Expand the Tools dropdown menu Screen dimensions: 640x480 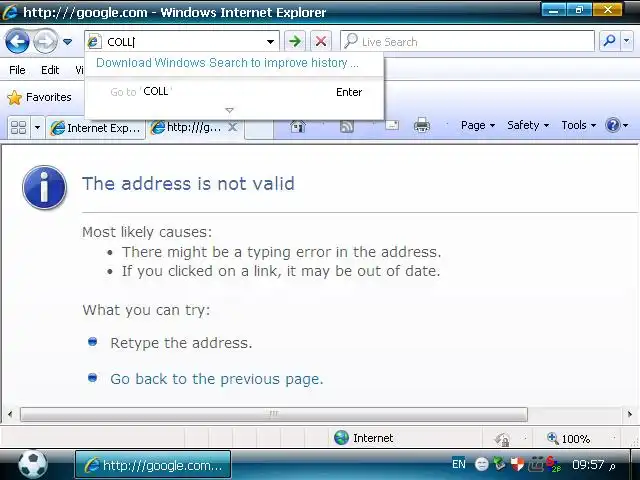pyautogui.click(x=578, y=125)
